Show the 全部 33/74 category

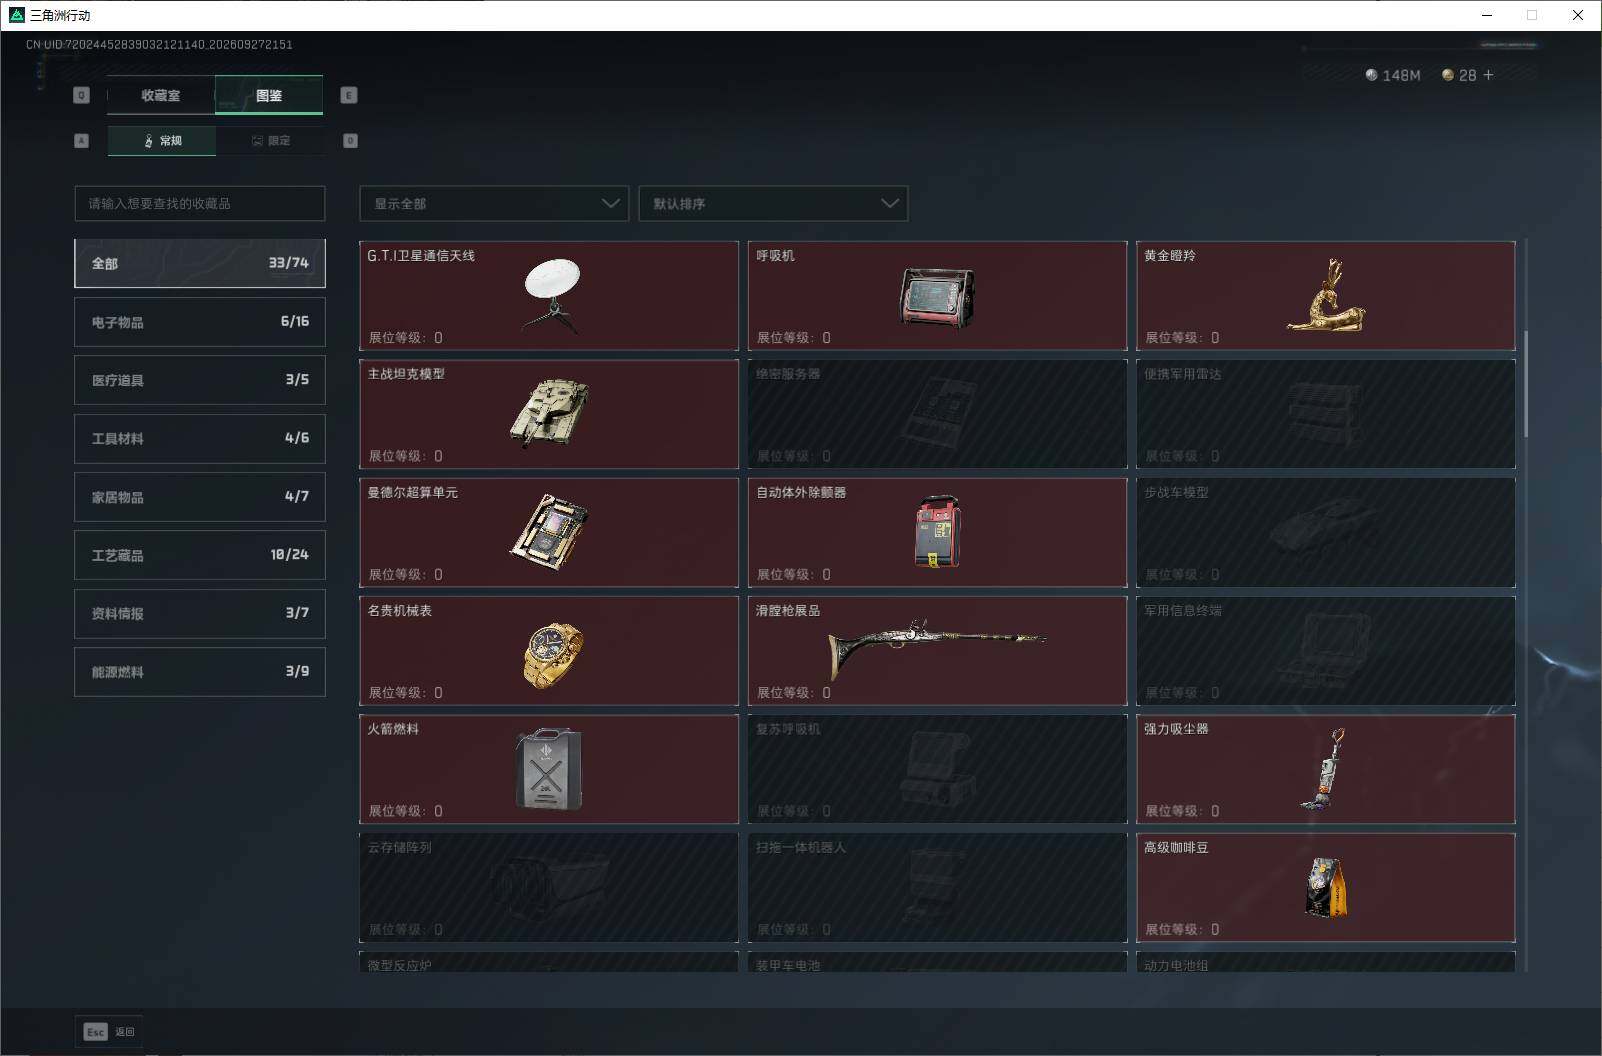click(x=200, y=263)
